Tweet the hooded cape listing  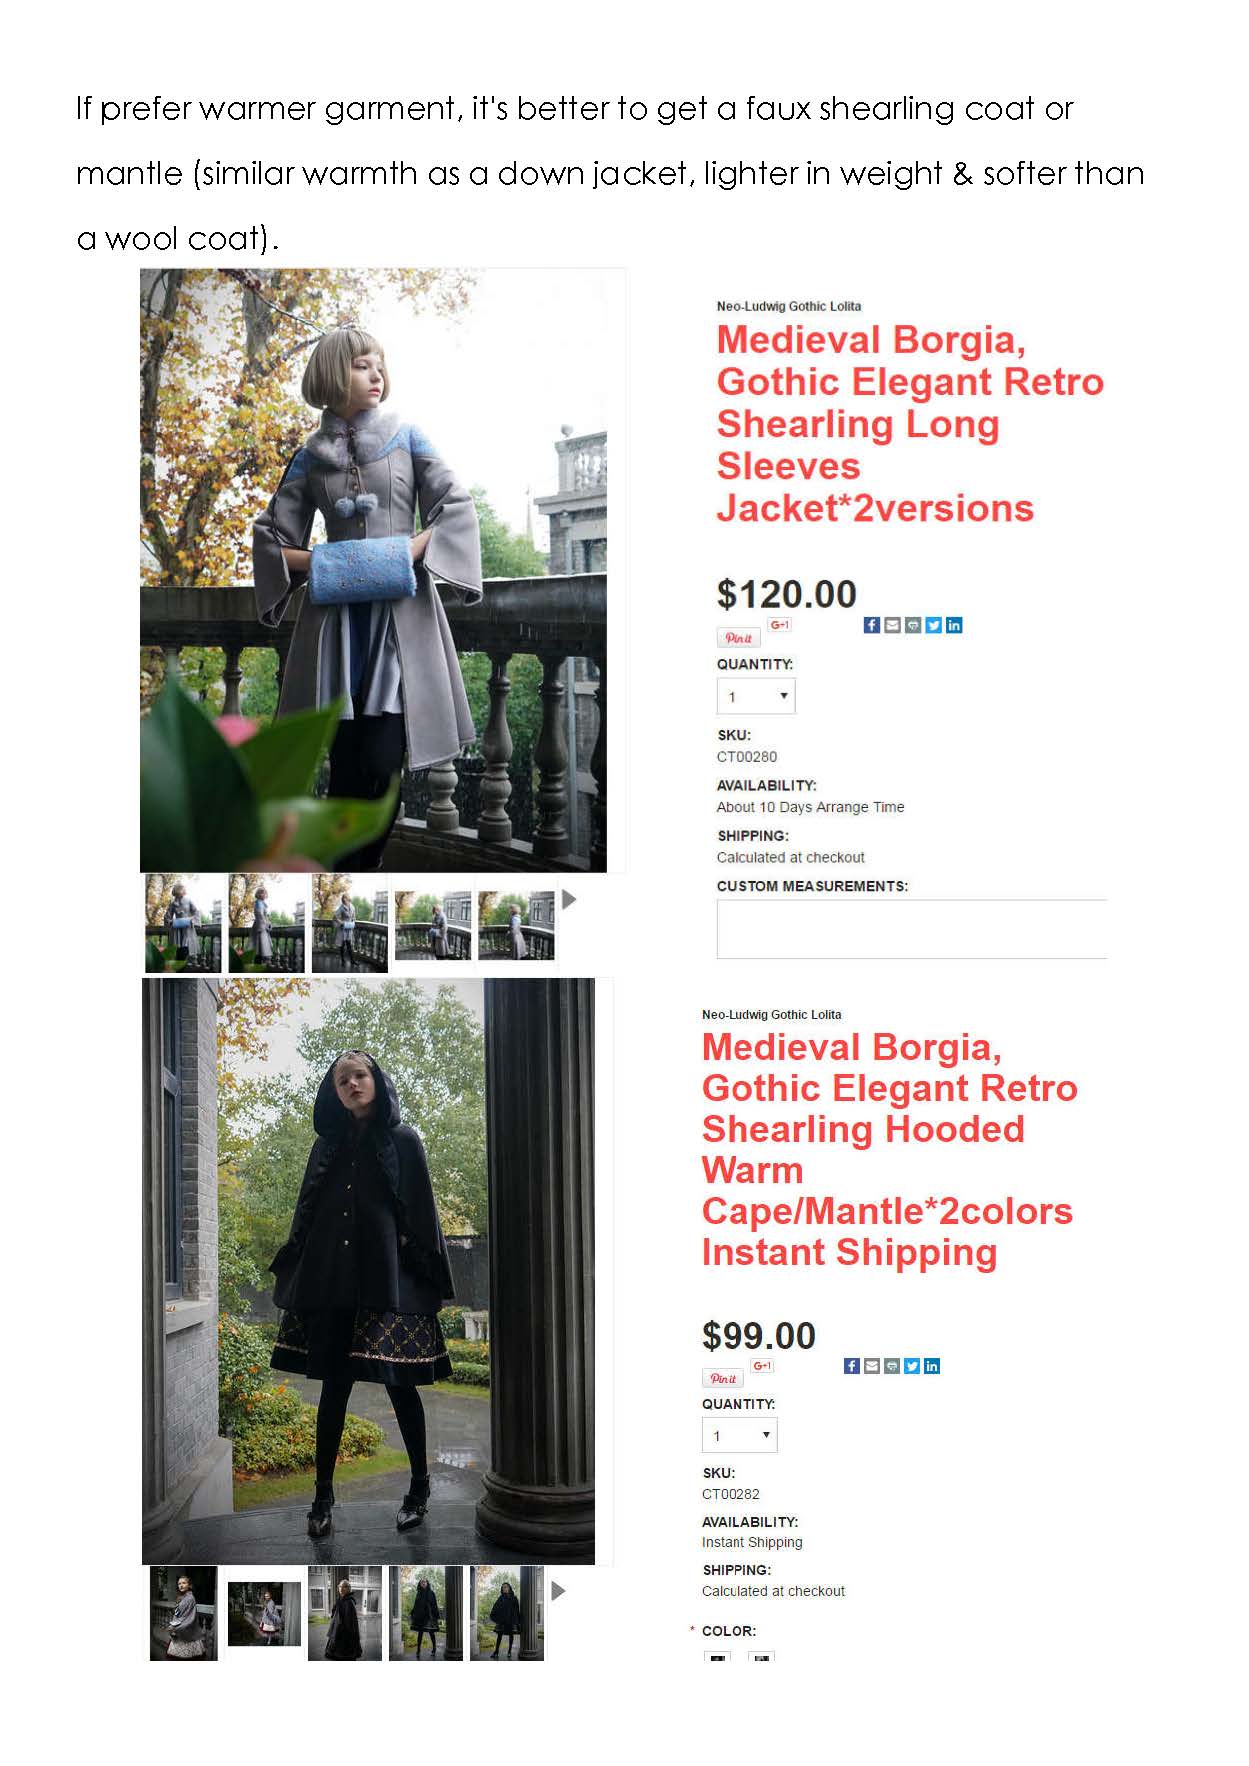click(x=912, y=1365)
